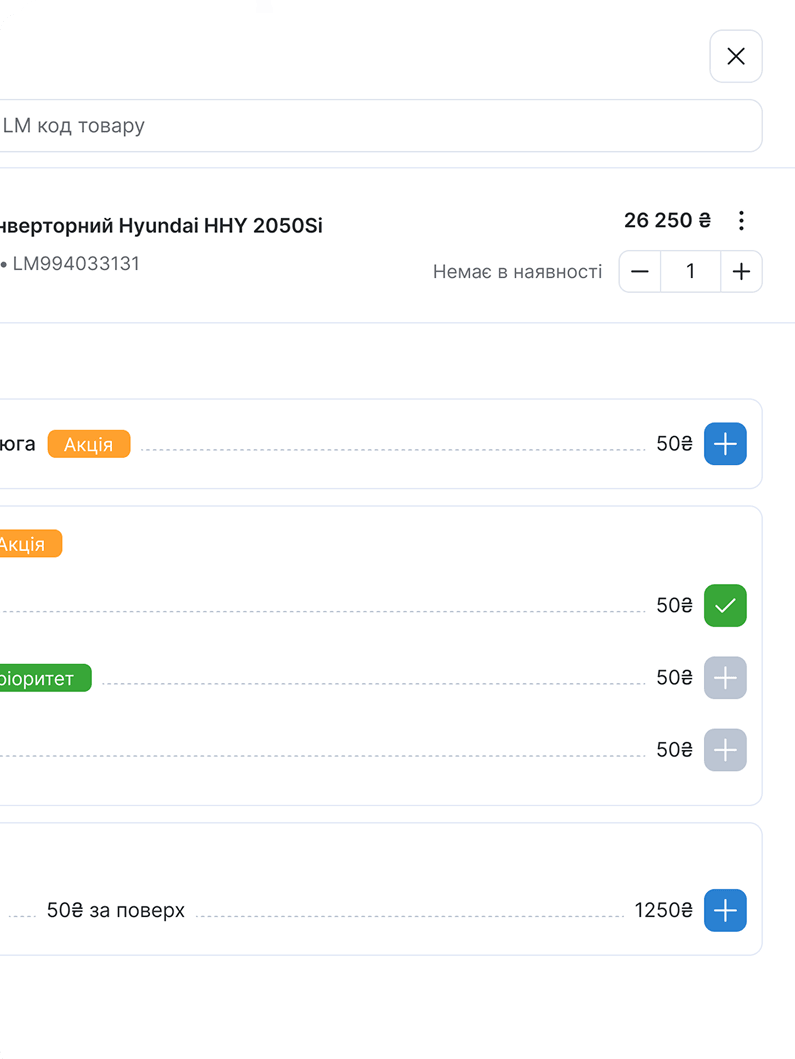Click the product code LM994033131

click(76, 263)
